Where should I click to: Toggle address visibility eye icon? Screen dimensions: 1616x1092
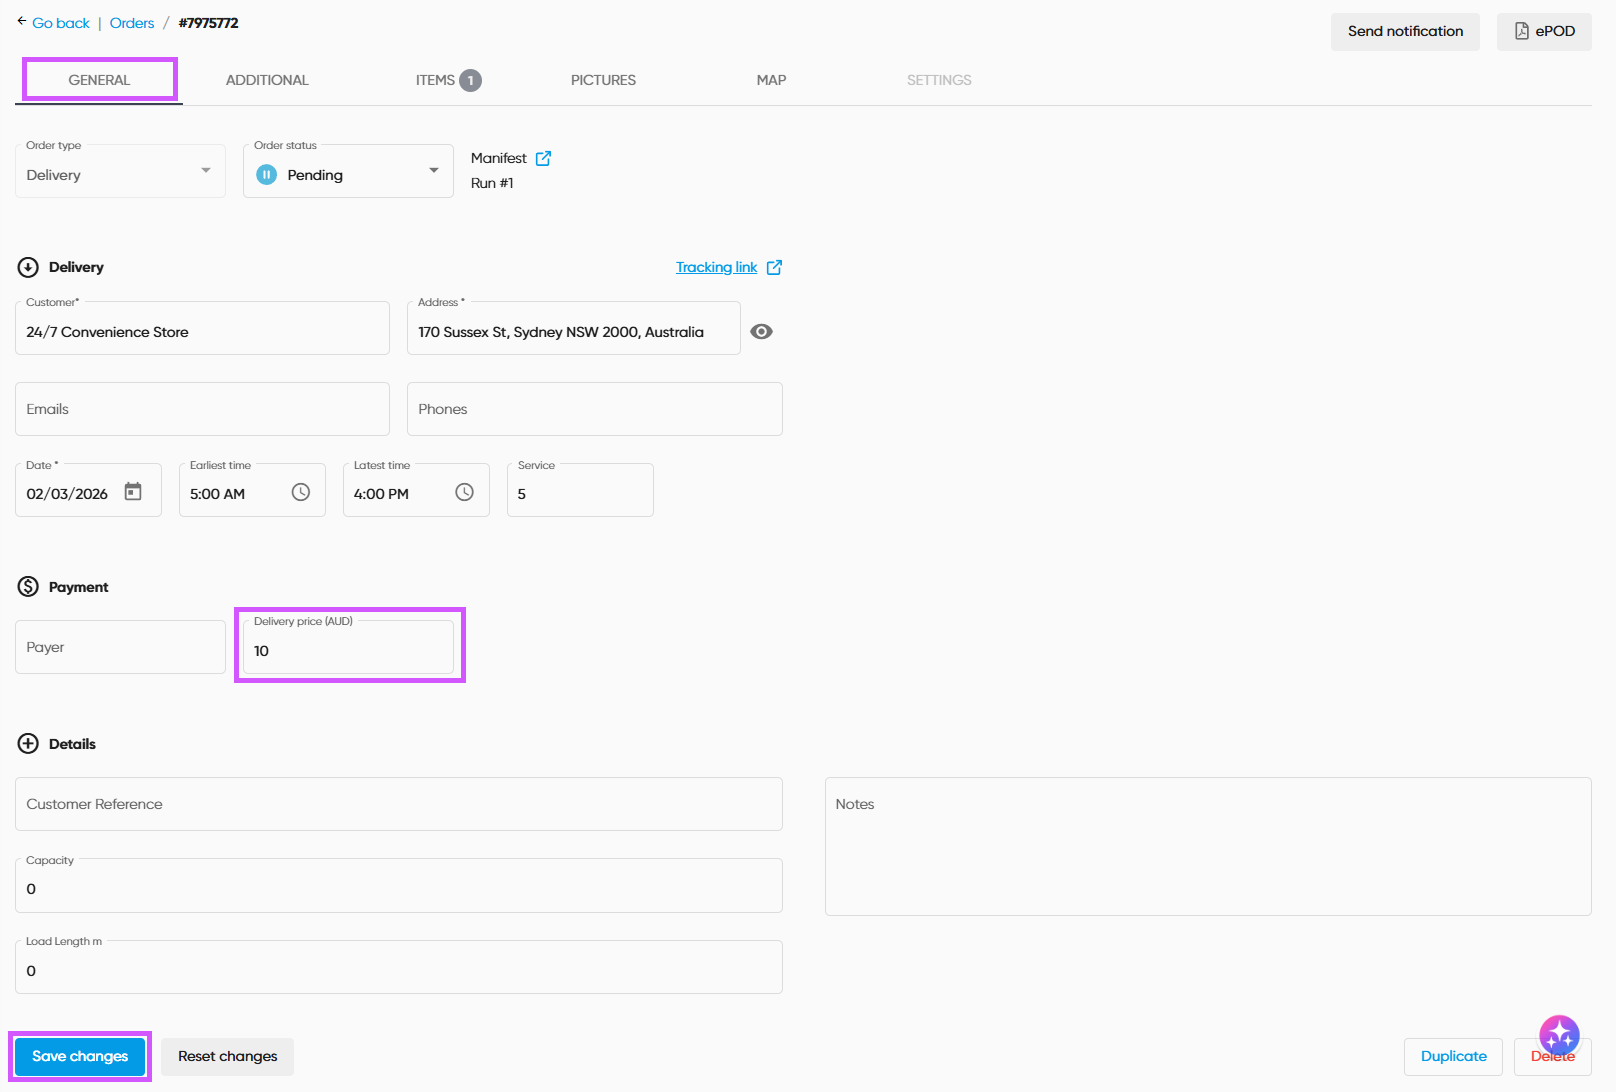(x=761, y=332)
